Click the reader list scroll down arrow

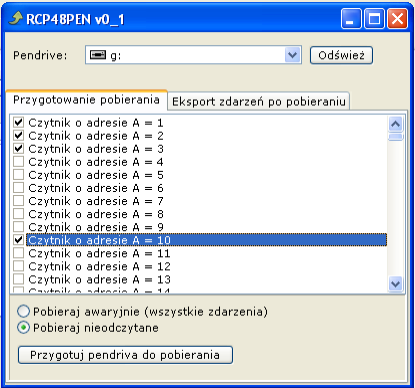click(x=396, y=284)
